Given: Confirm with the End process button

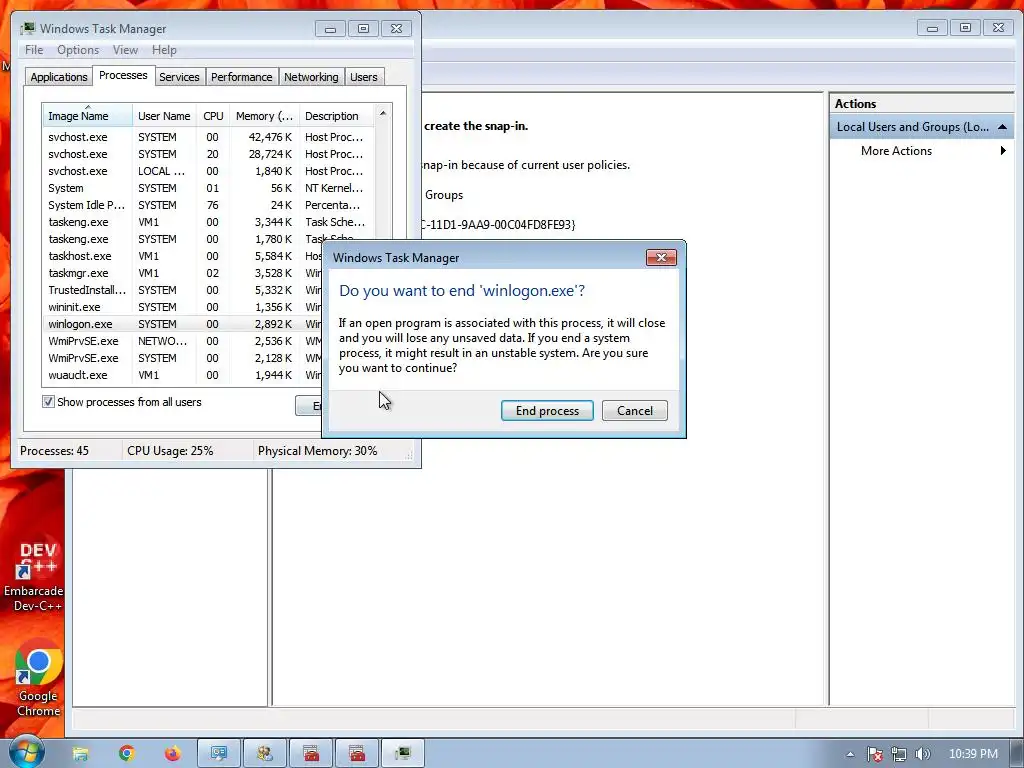Looking at the screenshot, I should (547, 411).
